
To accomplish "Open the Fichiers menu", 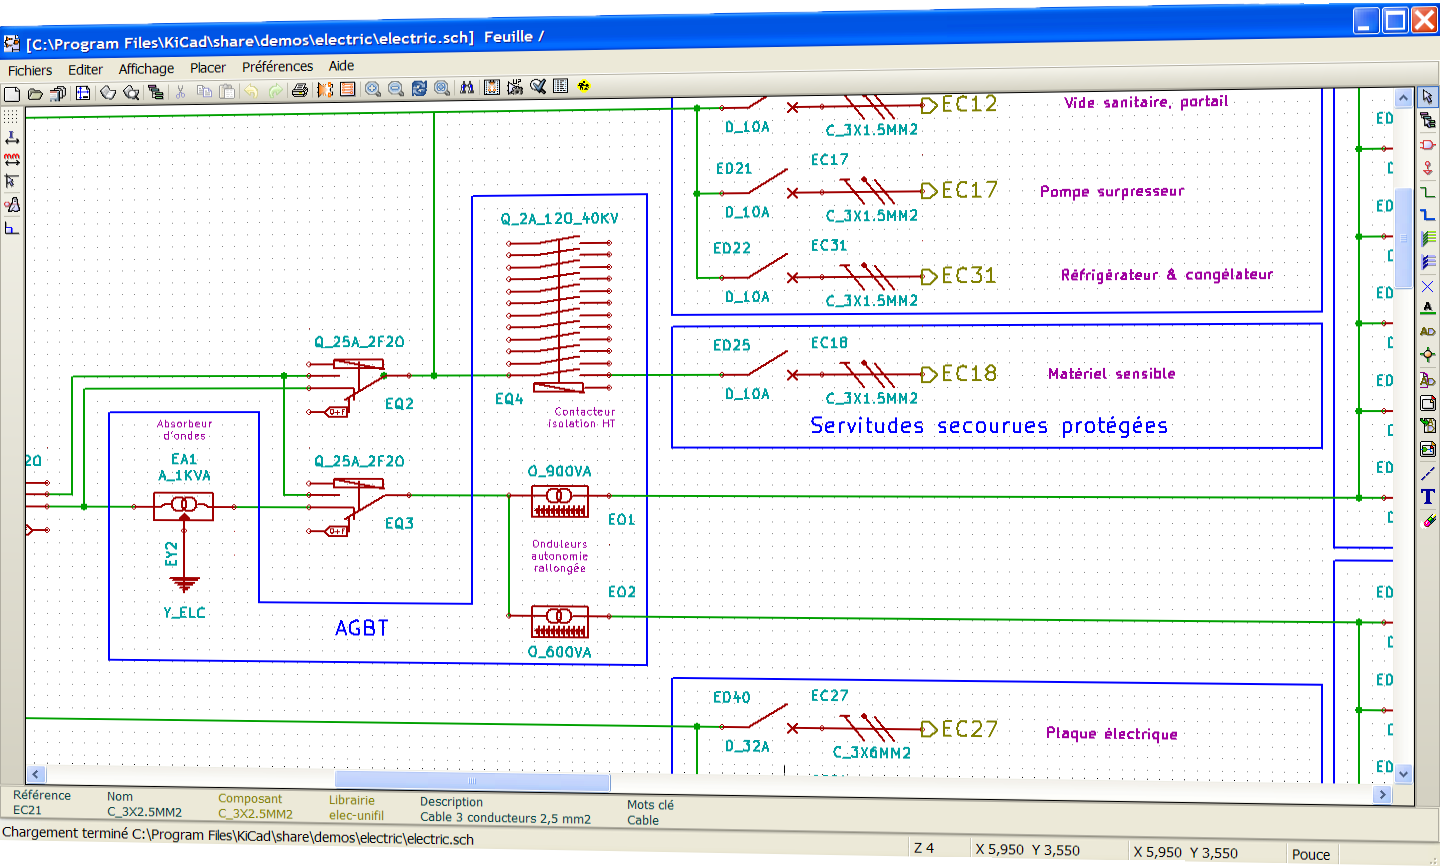I will [30, 70].
